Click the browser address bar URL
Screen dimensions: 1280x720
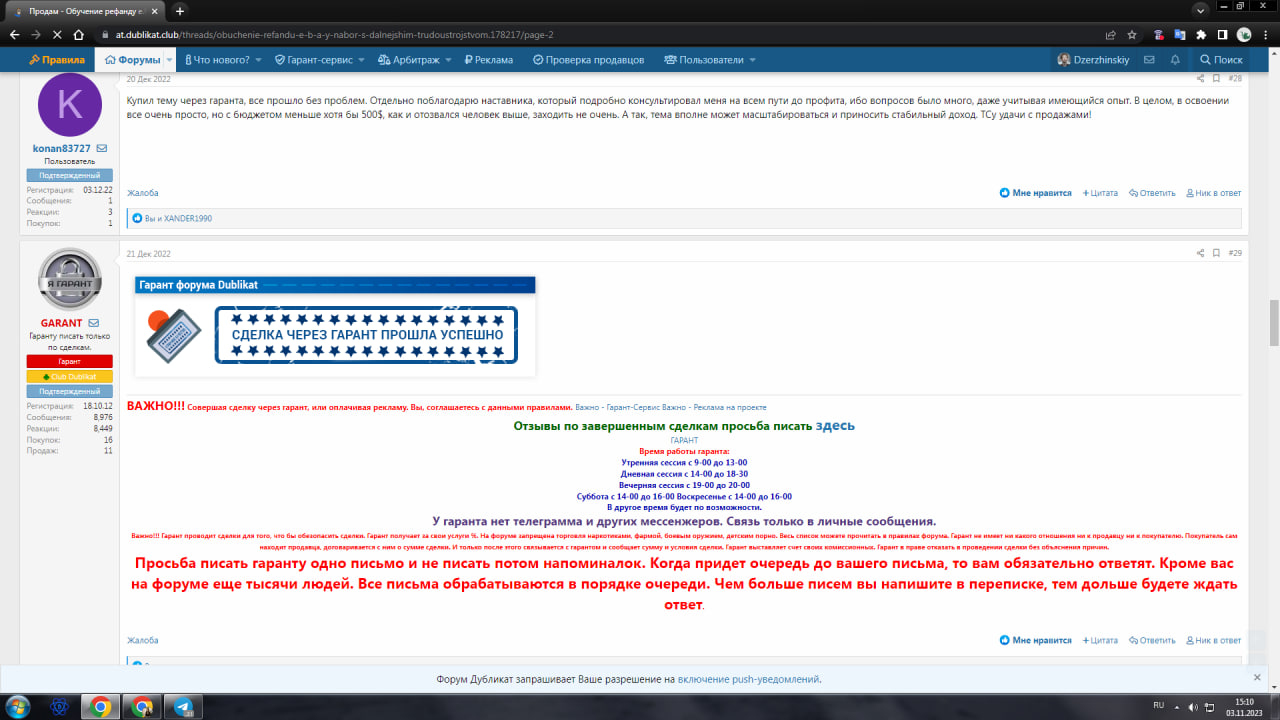400,34
